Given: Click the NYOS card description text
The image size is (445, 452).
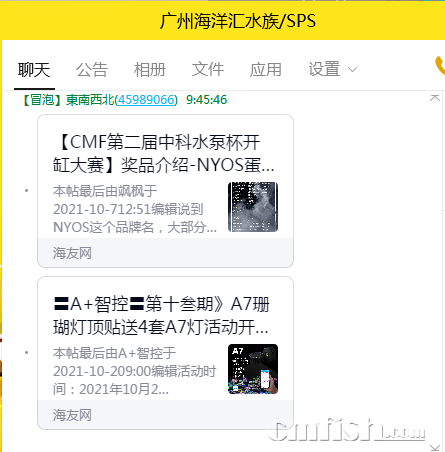Looking at the screenshot, I should click(x=135, y=209).
